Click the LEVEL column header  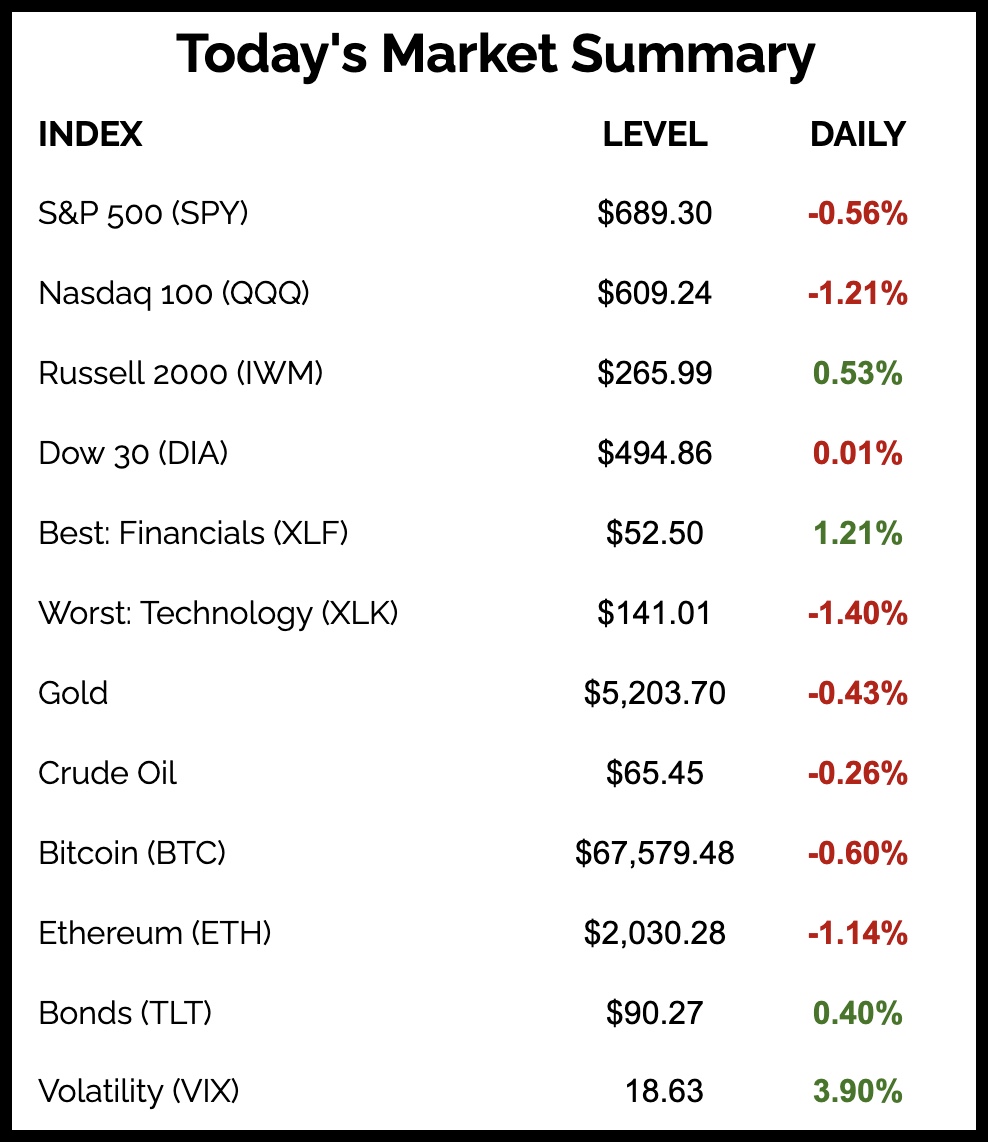point(655,134)
